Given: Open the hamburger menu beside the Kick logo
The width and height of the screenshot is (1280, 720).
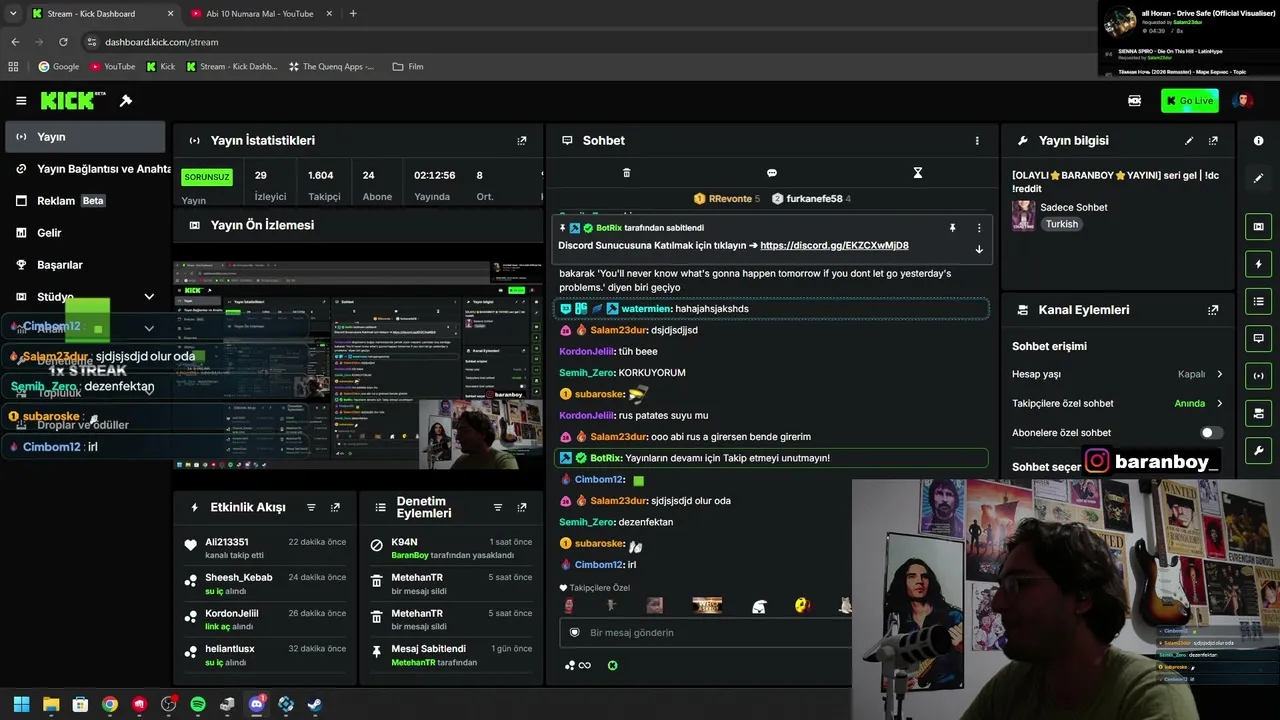Looking at the screenshot, I should click(21, 101).
